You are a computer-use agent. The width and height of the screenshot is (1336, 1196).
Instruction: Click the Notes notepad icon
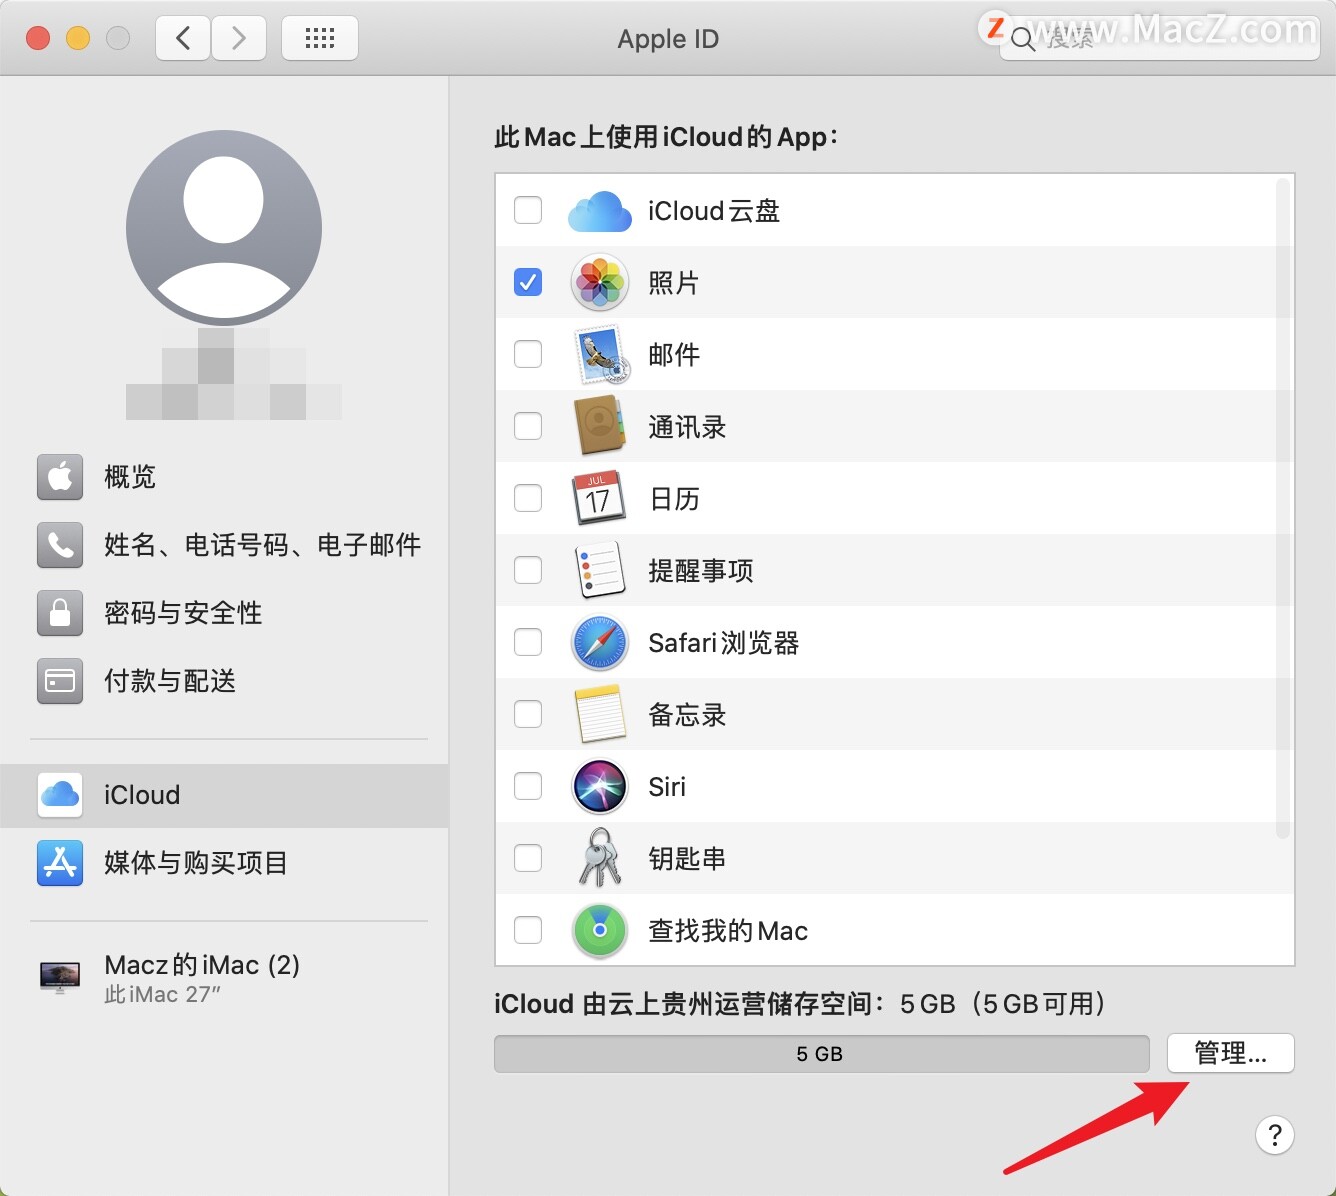pos(600,714)
